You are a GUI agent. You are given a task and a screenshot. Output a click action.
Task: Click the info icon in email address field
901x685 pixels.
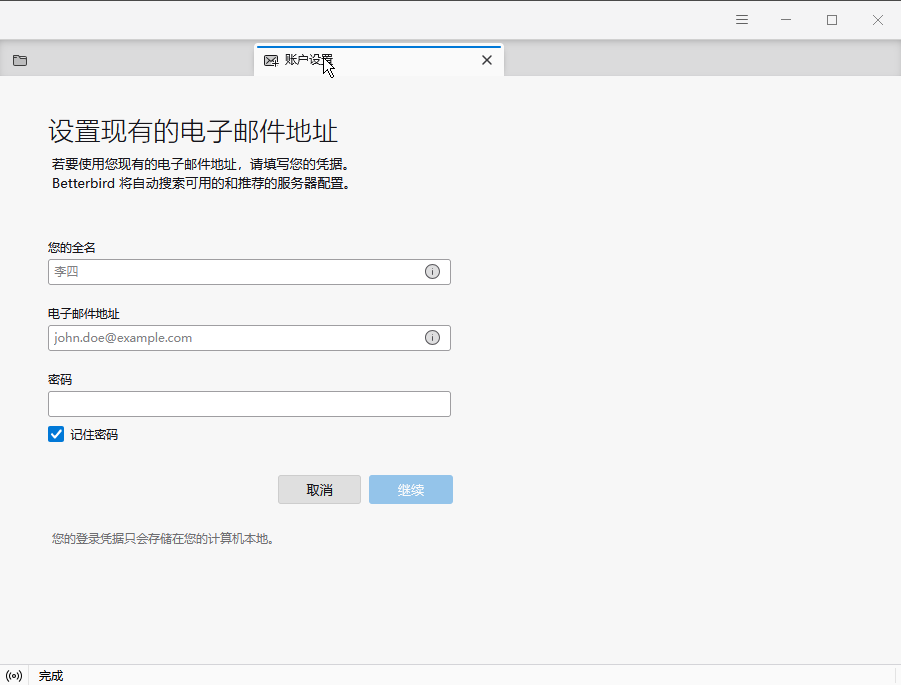[432, 338]
